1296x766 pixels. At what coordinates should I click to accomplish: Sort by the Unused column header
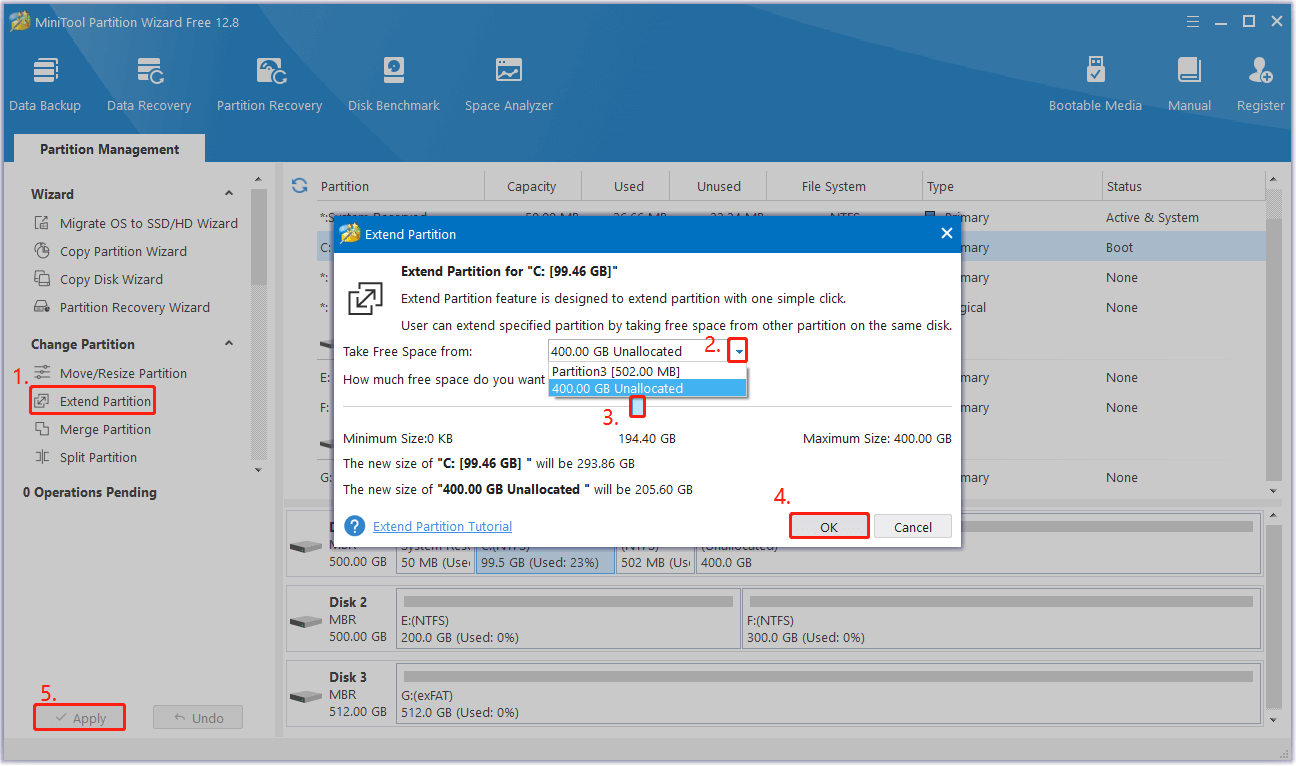coord(719,186)
